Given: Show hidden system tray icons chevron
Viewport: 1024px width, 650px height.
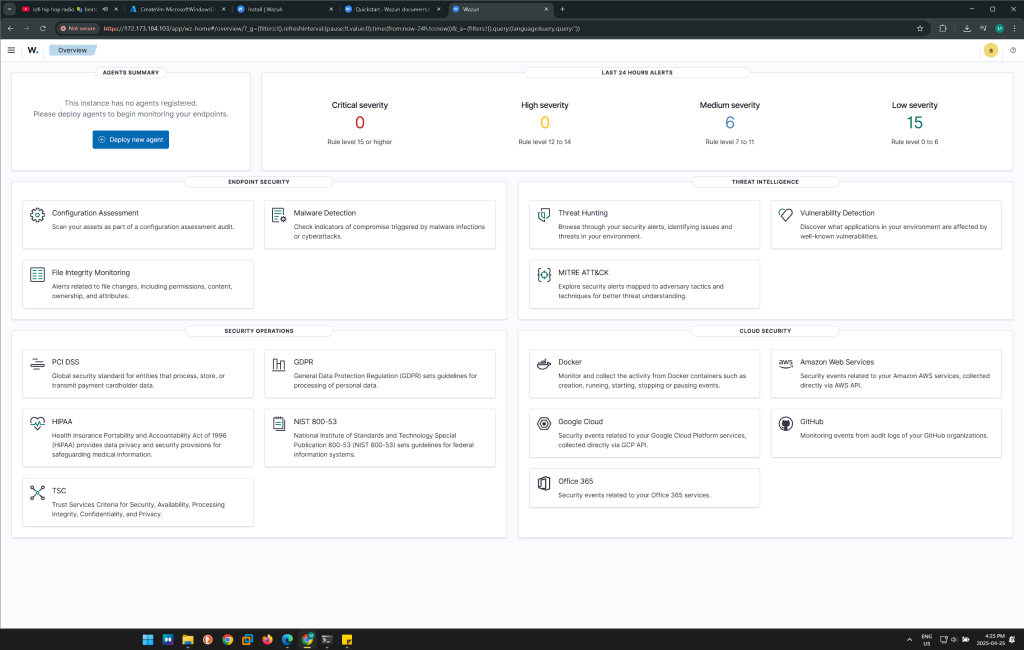Looking at the screenshot, I should pyautogui.click(x=909, y=640).
